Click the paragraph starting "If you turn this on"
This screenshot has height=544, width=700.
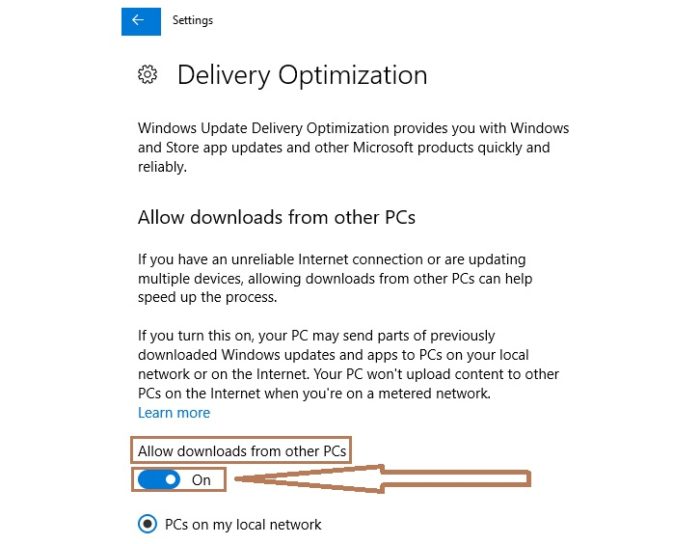coord(348,364)
